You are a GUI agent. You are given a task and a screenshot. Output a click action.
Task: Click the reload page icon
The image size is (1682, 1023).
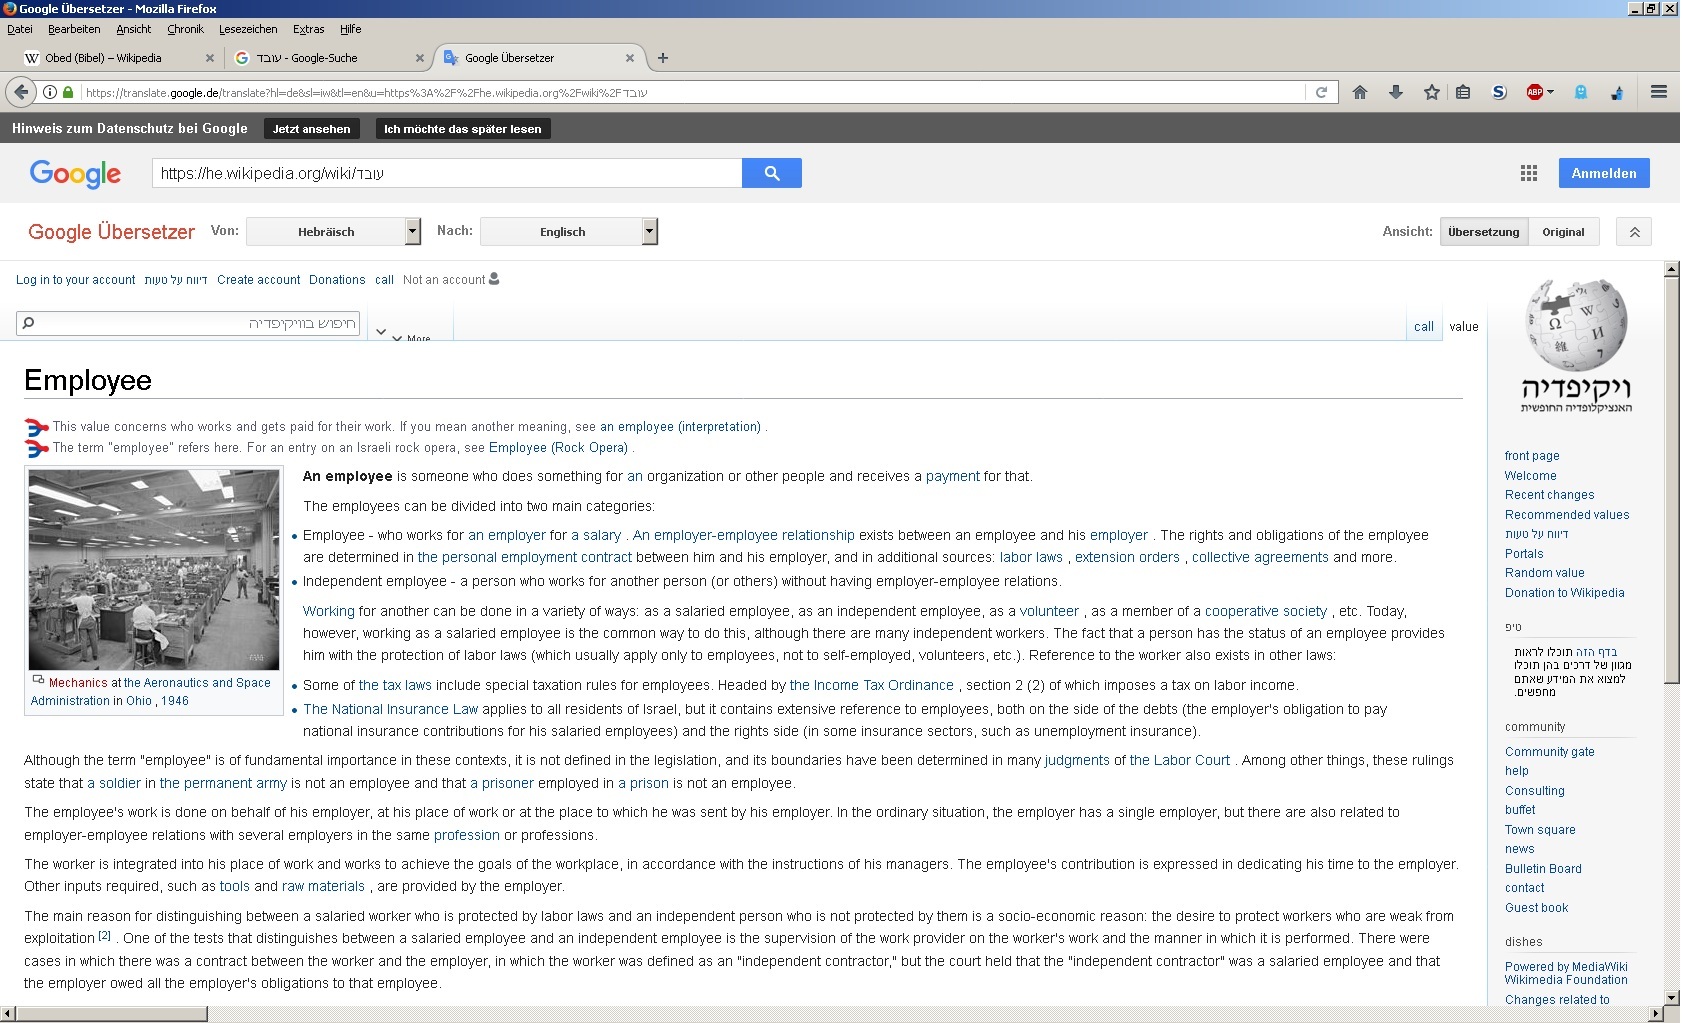[1321, 92]
